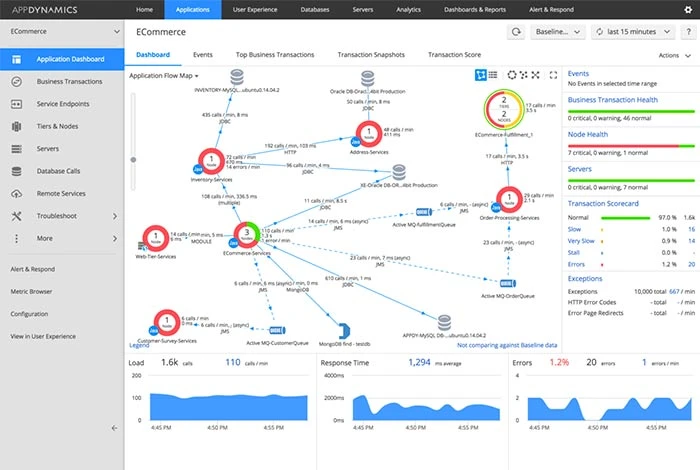Select the Web-Tier-Services node
The width and height of the screenshot is (700, 470).
click(x=155, y=238)
